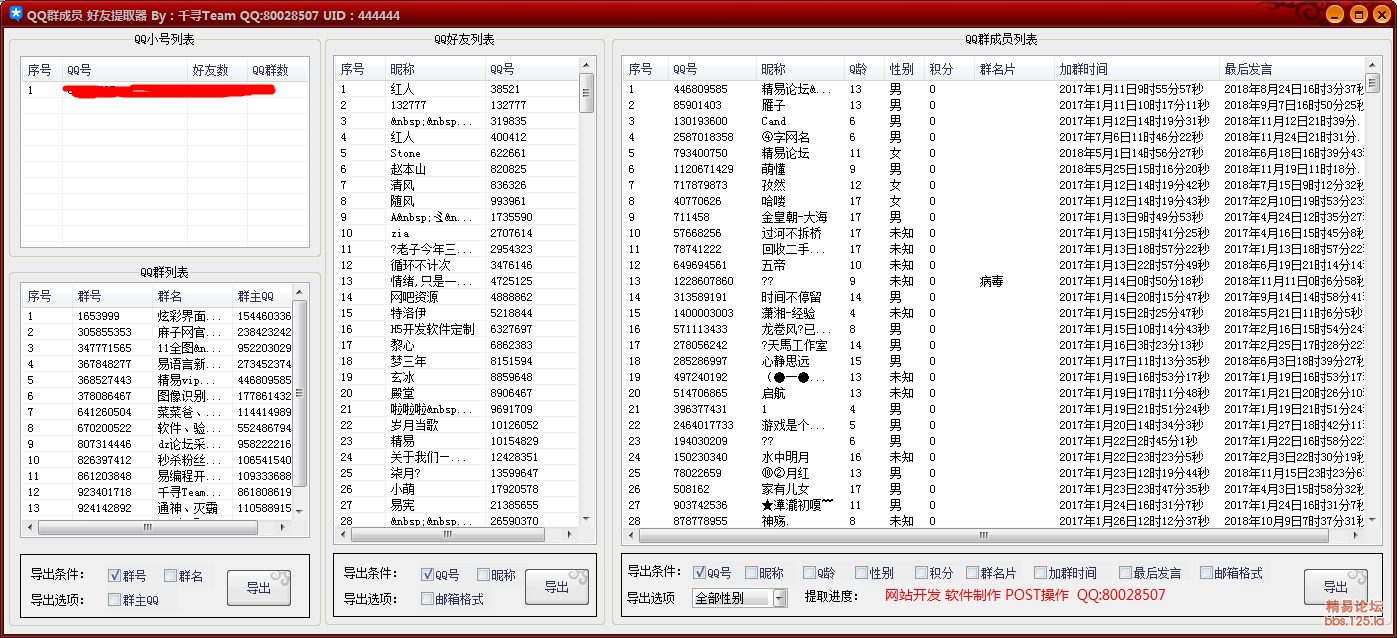The width and height of the screenshot is (1397, 638).
Task: Click the 群主QQ column header
Action: click(262, 297)
